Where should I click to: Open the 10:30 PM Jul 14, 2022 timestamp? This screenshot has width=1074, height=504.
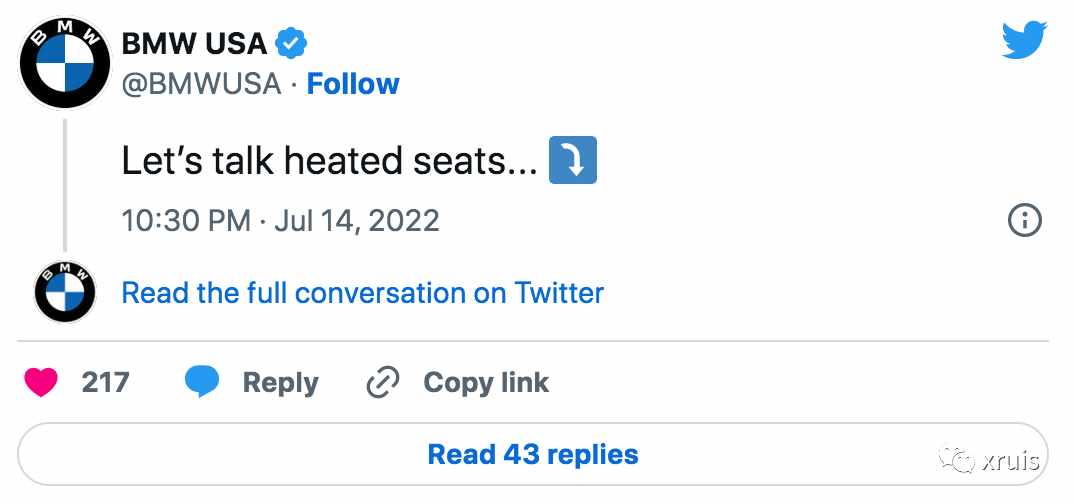[x=280, y=221]
